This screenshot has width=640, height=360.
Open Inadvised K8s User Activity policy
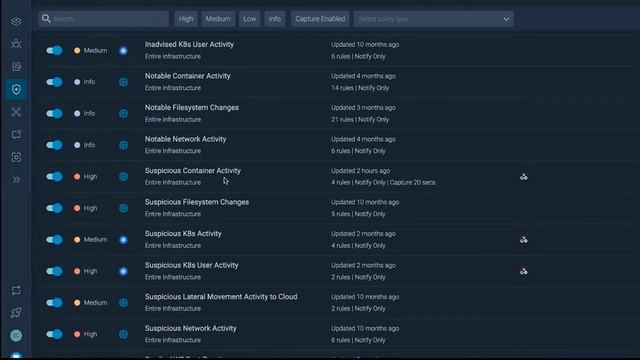189,44
